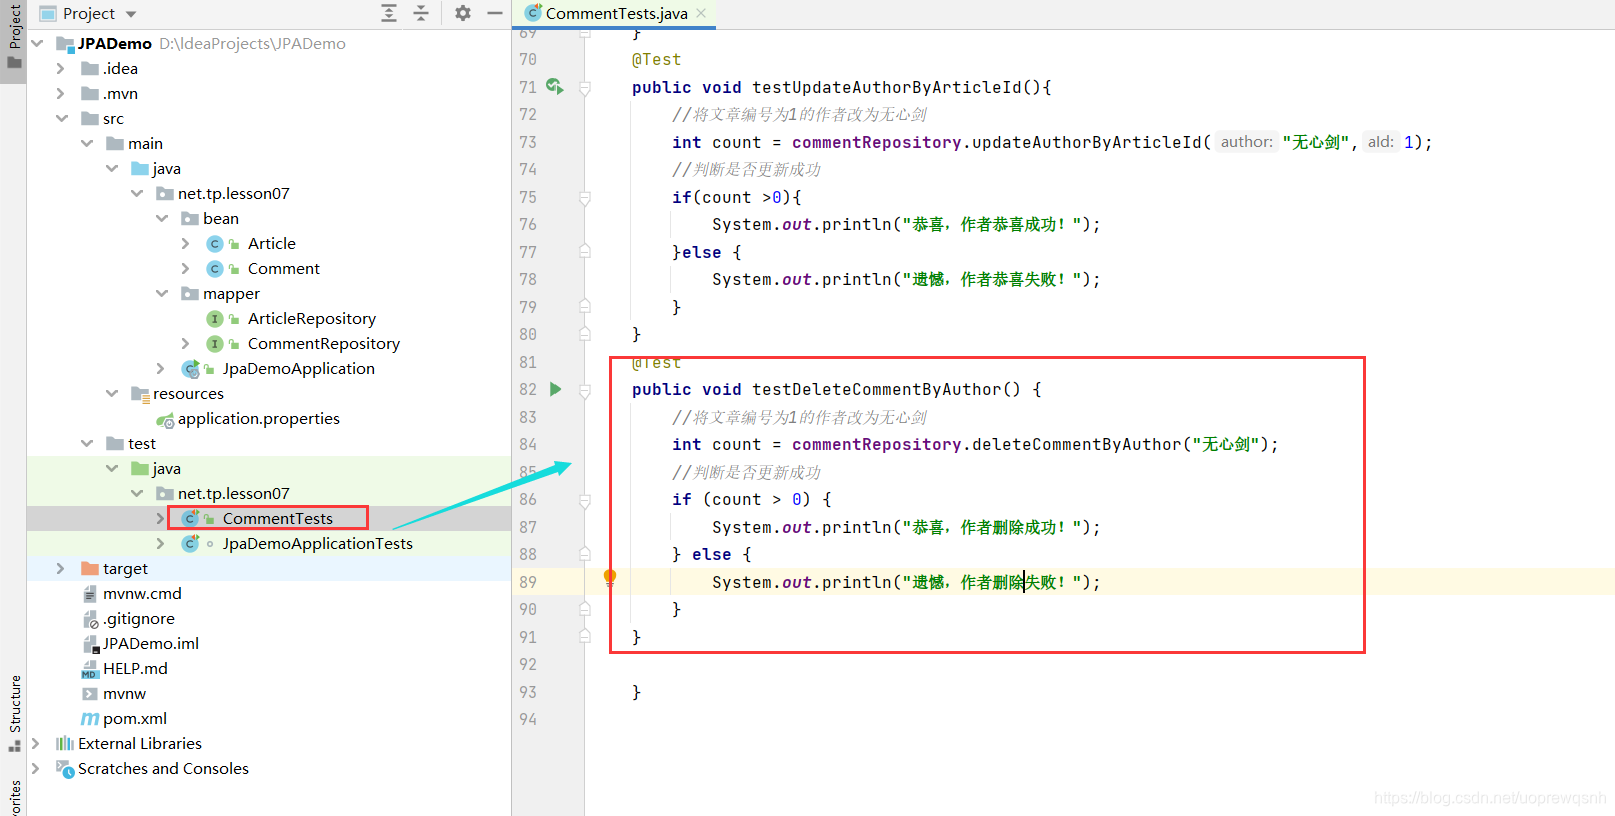Click the resources folder

point(188,393)
